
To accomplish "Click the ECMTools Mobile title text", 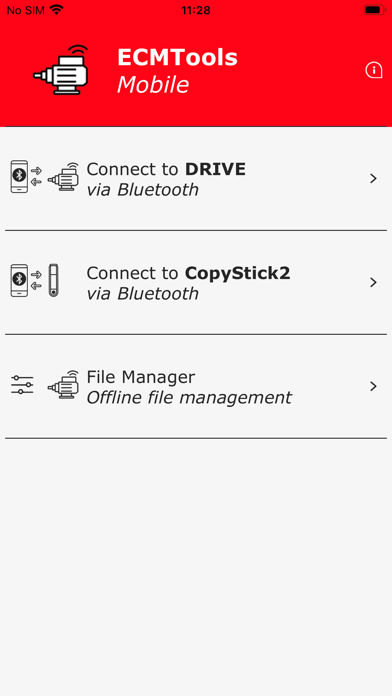I will [x=177, y=71].
